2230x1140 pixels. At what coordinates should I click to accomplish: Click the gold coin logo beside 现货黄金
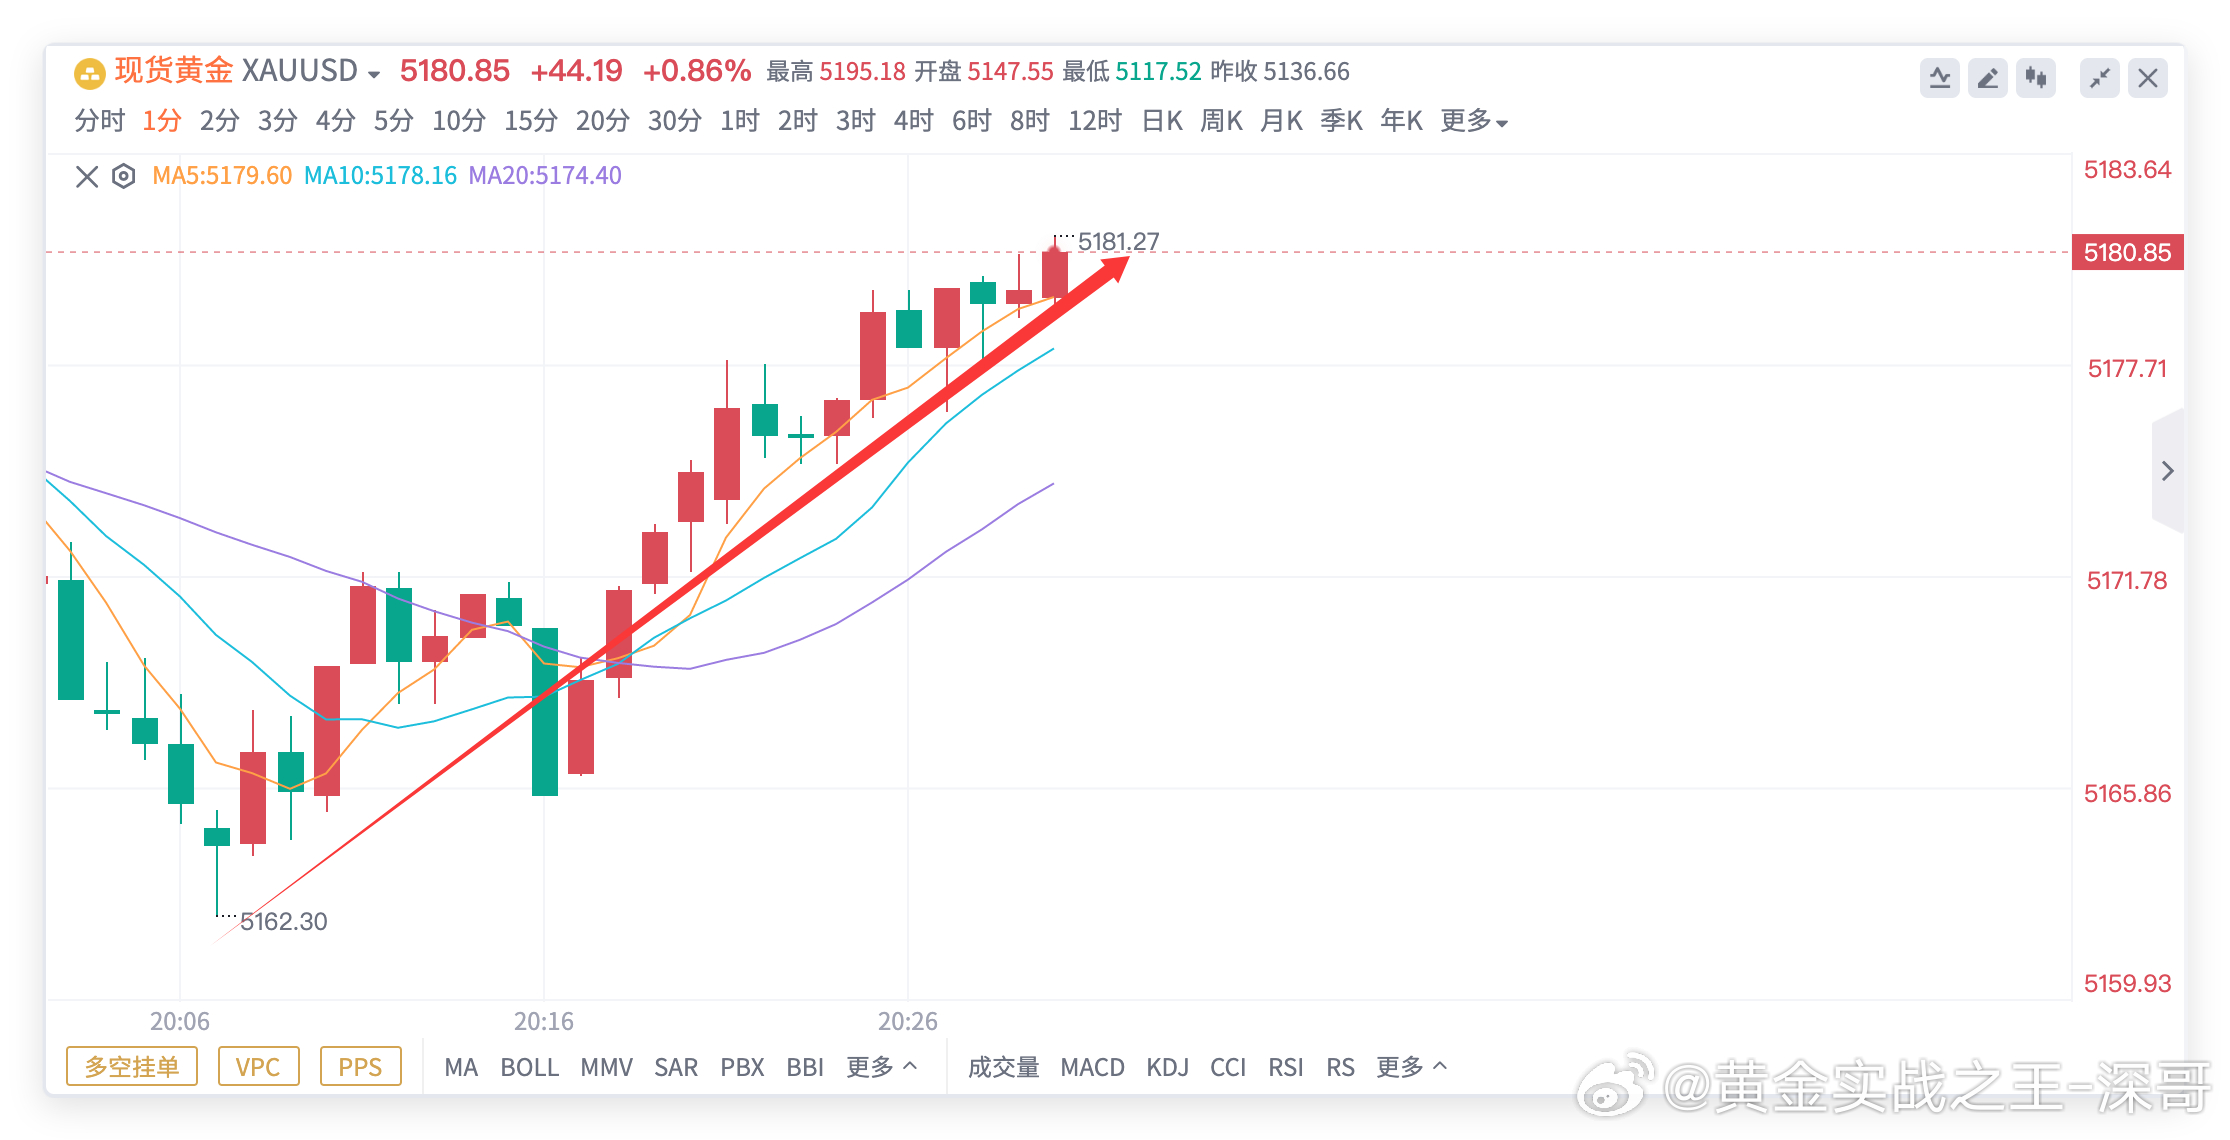(x=89, y=71)
